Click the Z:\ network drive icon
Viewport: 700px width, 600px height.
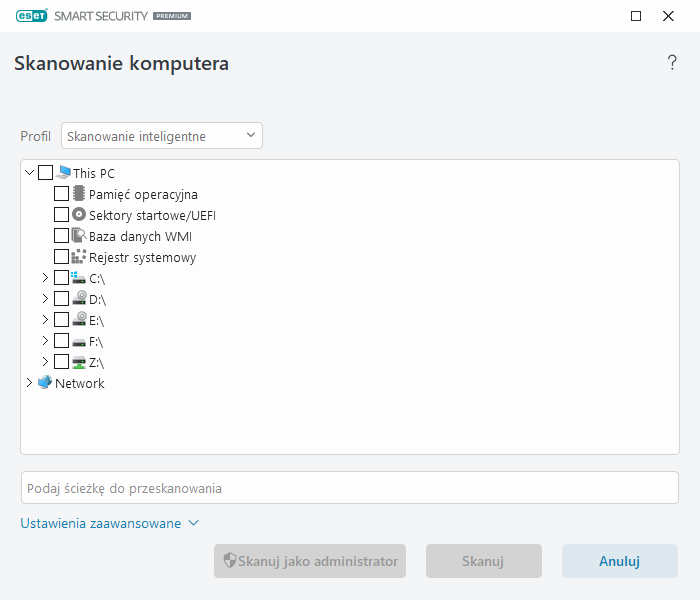tap(79, 362)
